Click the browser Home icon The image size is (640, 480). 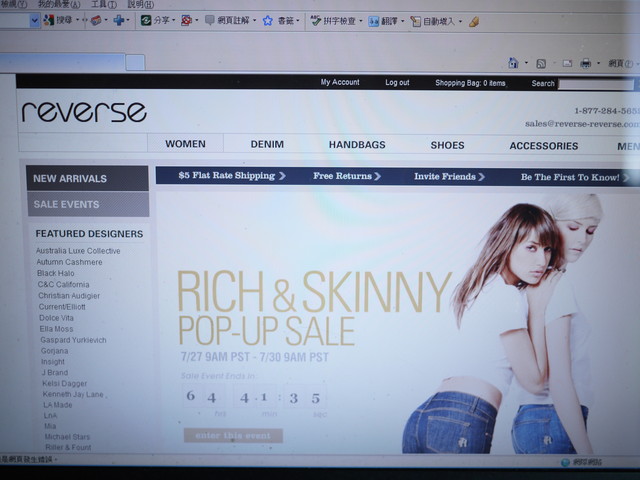click(513, 63)
